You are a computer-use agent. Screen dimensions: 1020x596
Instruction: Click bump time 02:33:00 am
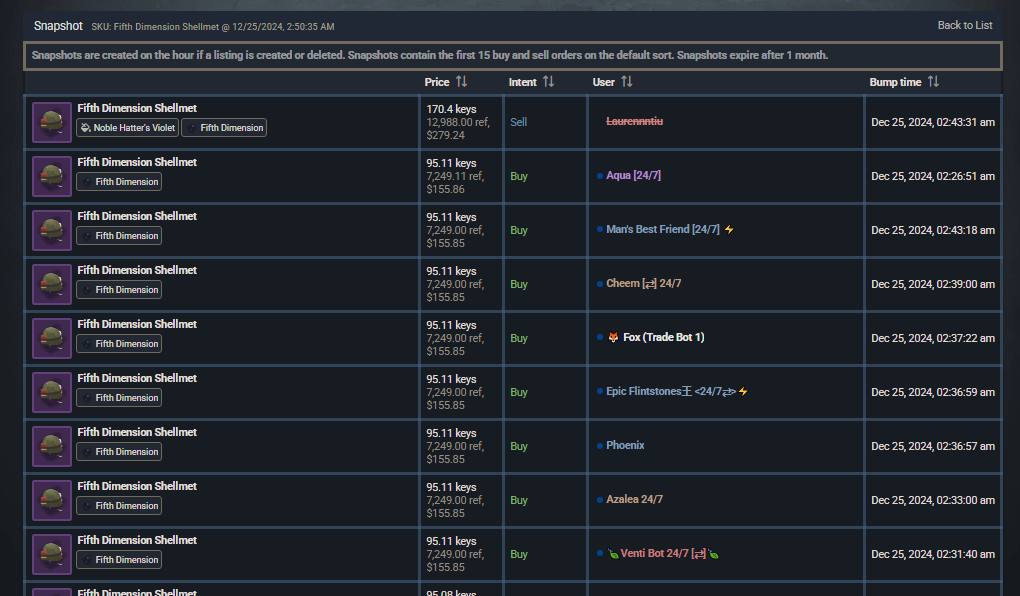pyautogui.click(x=933, y=500)
